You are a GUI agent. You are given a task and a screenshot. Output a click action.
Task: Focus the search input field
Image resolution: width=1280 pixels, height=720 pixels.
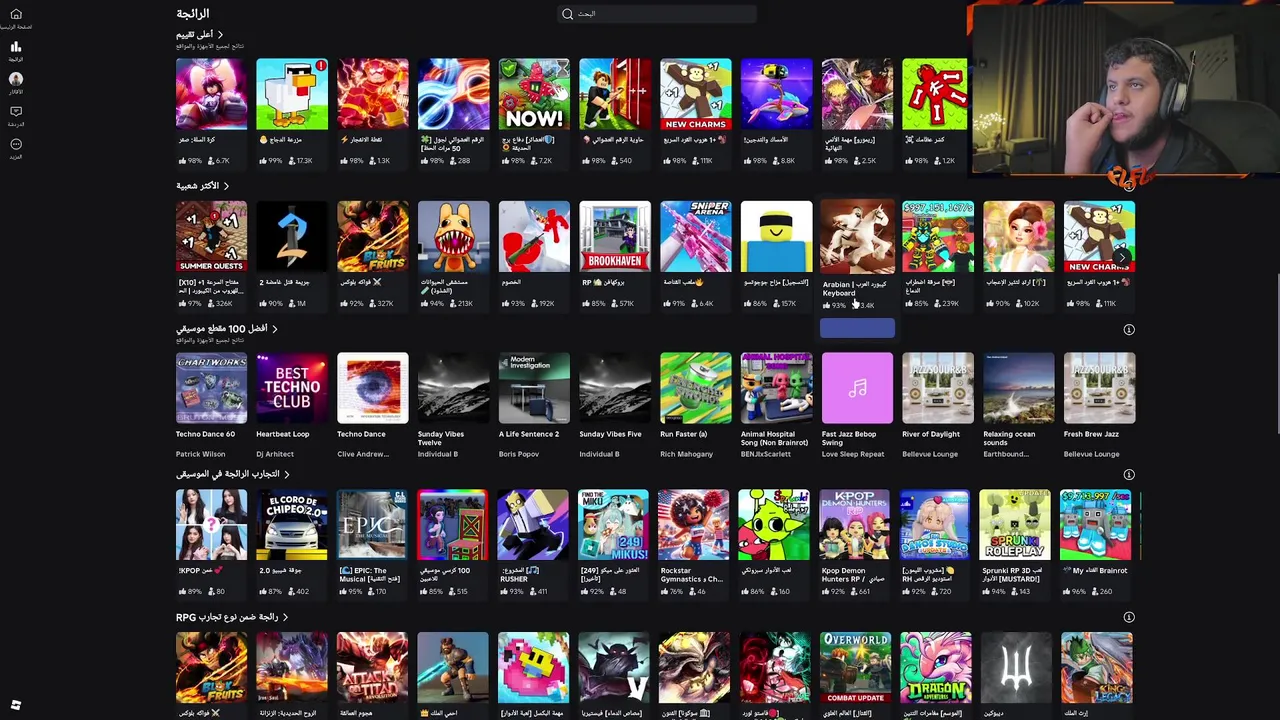click(657, 14)
